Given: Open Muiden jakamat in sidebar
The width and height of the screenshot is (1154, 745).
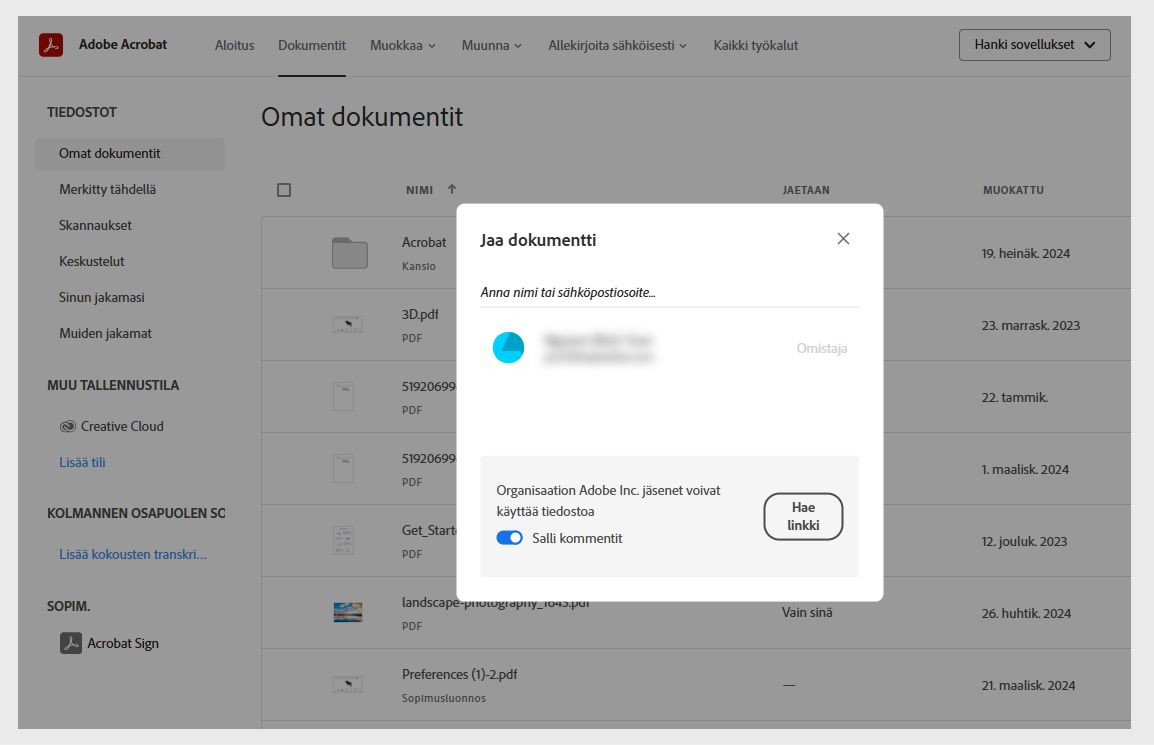Looking at the screenshot, I should [105, 333].
